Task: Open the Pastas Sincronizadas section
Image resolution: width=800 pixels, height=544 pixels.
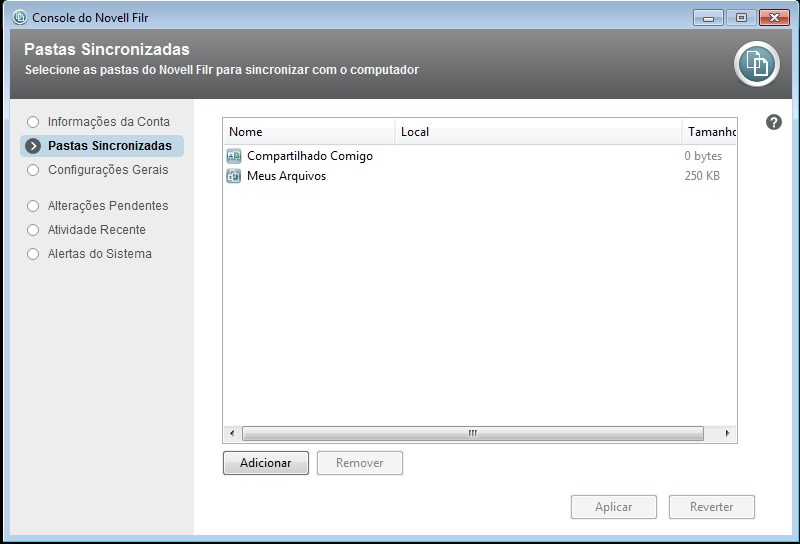Action: click(x=102, y=146)
